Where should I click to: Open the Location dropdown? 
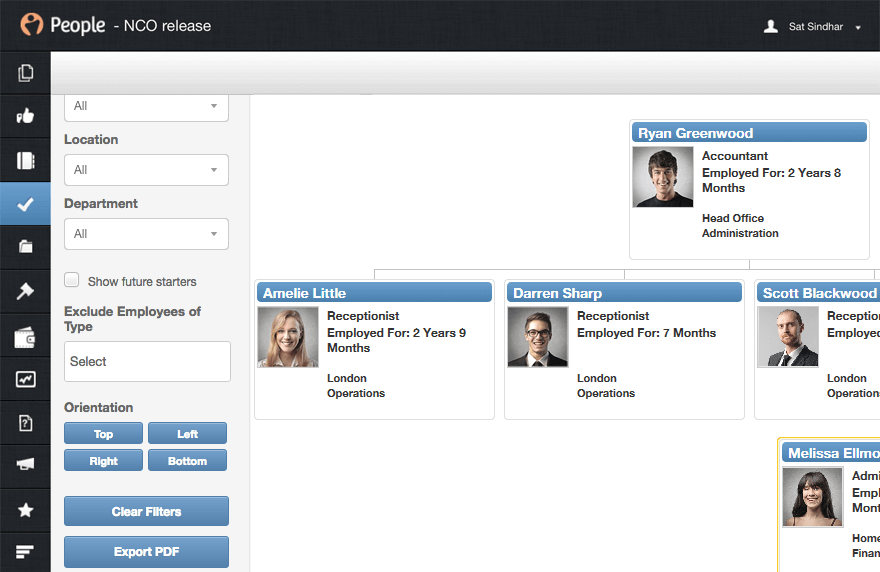coord(146,170)
